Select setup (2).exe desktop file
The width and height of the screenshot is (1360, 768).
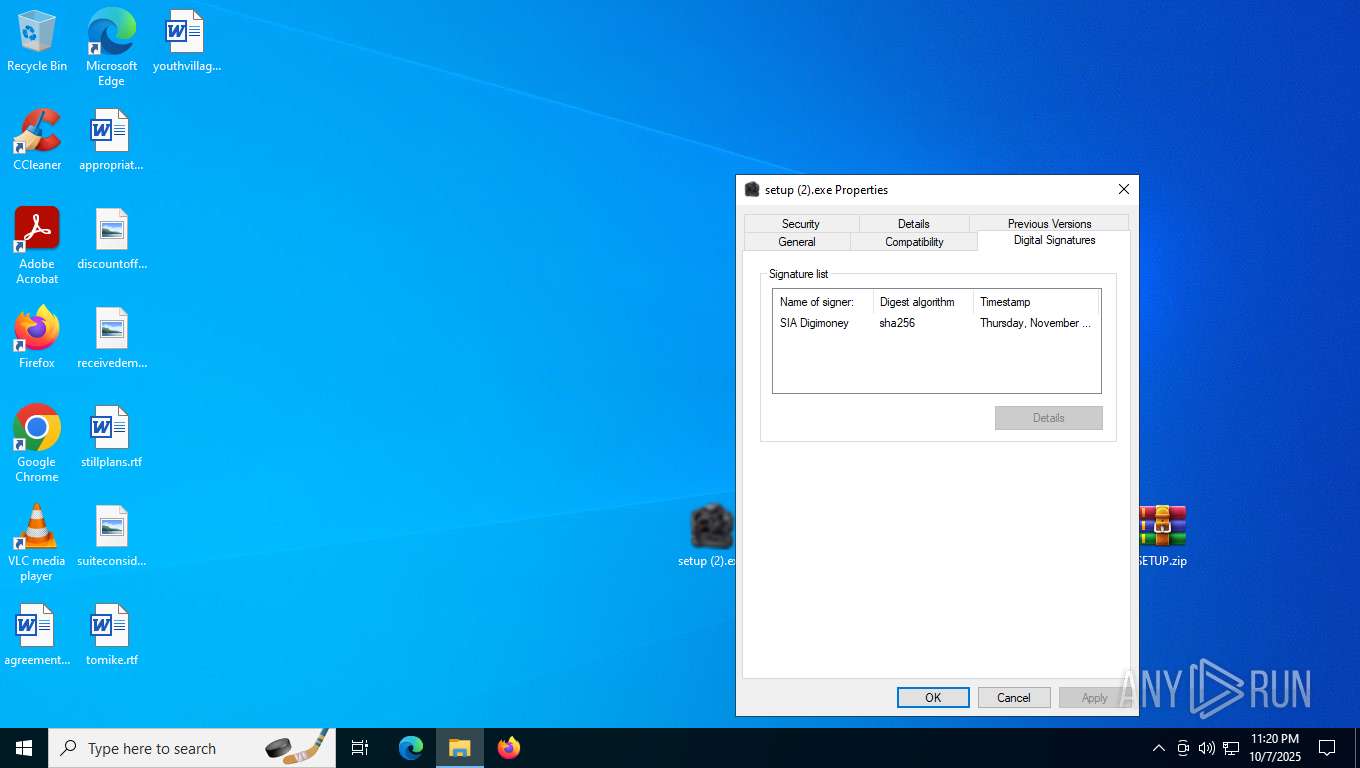(708, 535)
